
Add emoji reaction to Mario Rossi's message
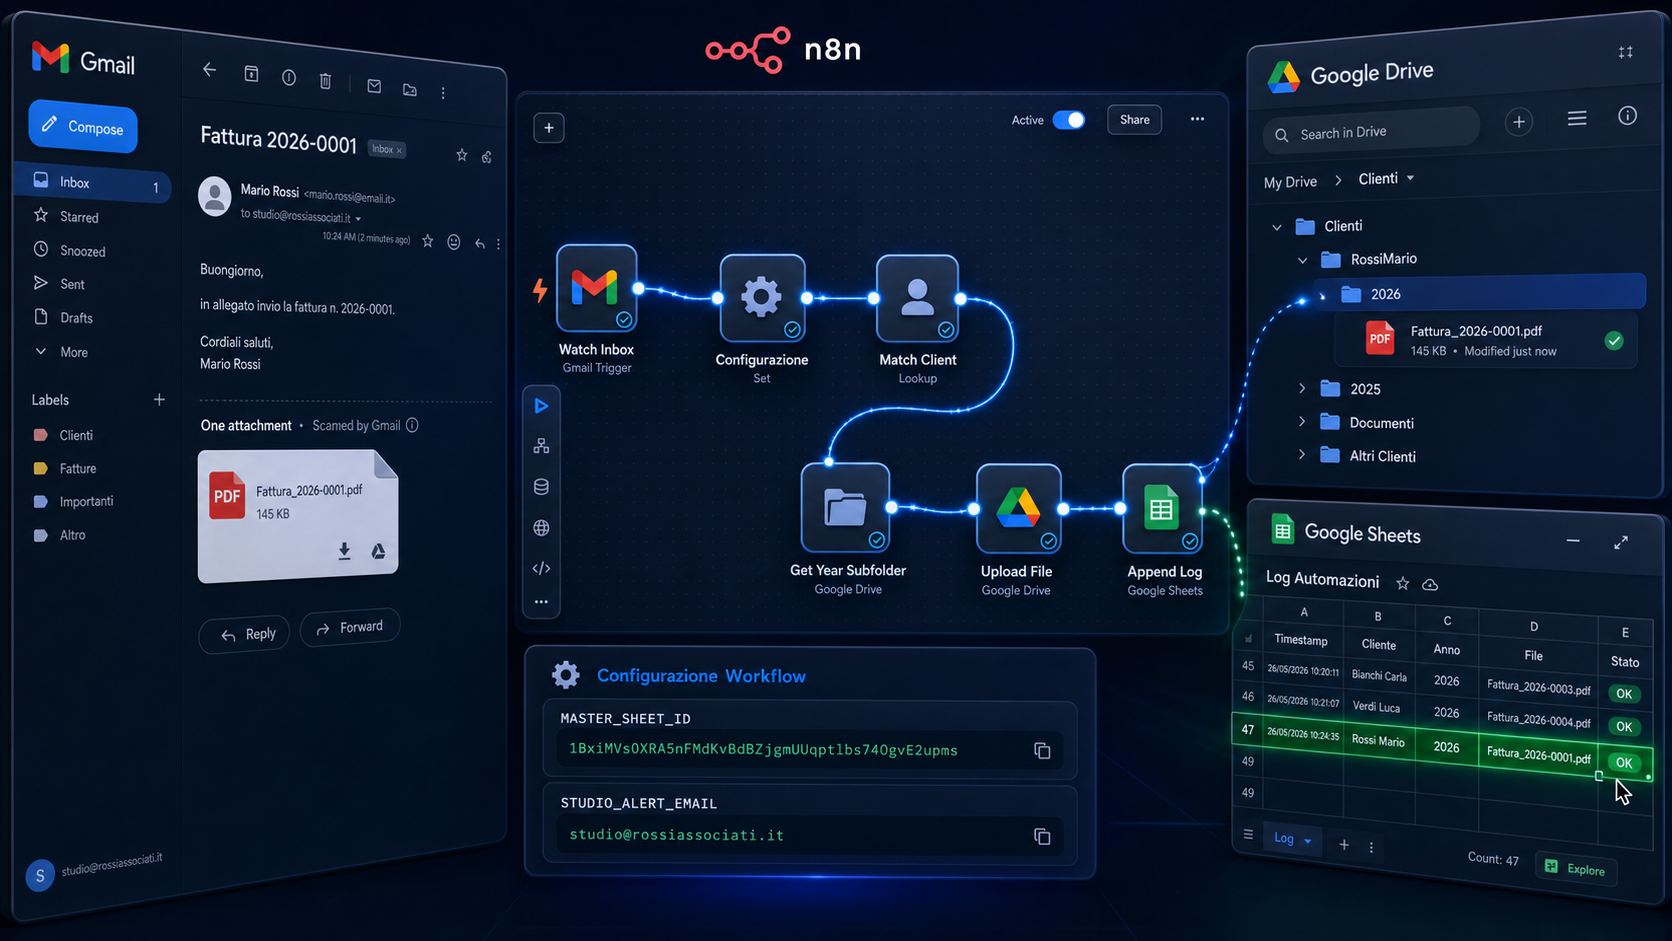(x=454, y=242)
